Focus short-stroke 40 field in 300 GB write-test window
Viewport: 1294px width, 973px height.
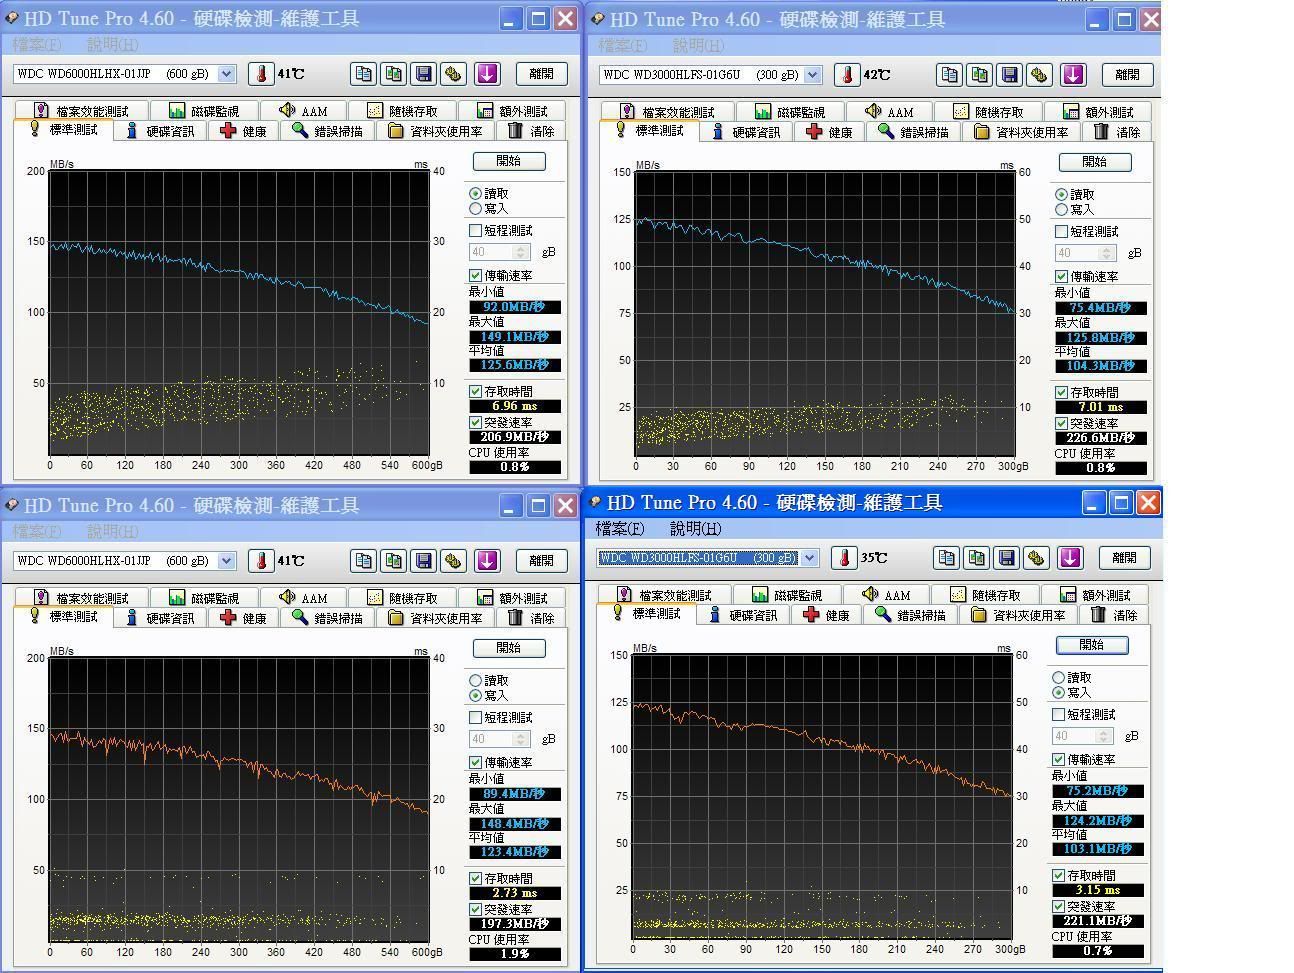[1074, 736]
